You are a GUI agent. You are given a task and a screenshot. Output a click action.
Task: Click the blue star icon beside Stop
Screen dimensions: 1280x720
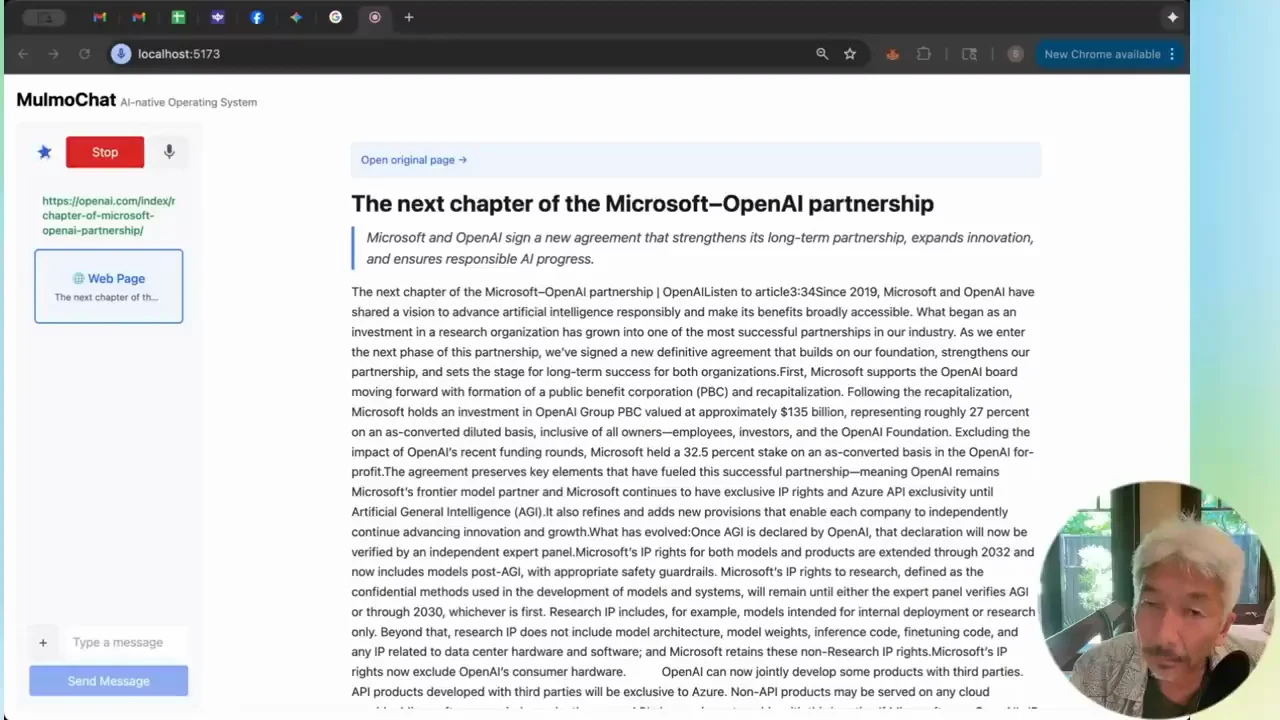pos(44,152)
